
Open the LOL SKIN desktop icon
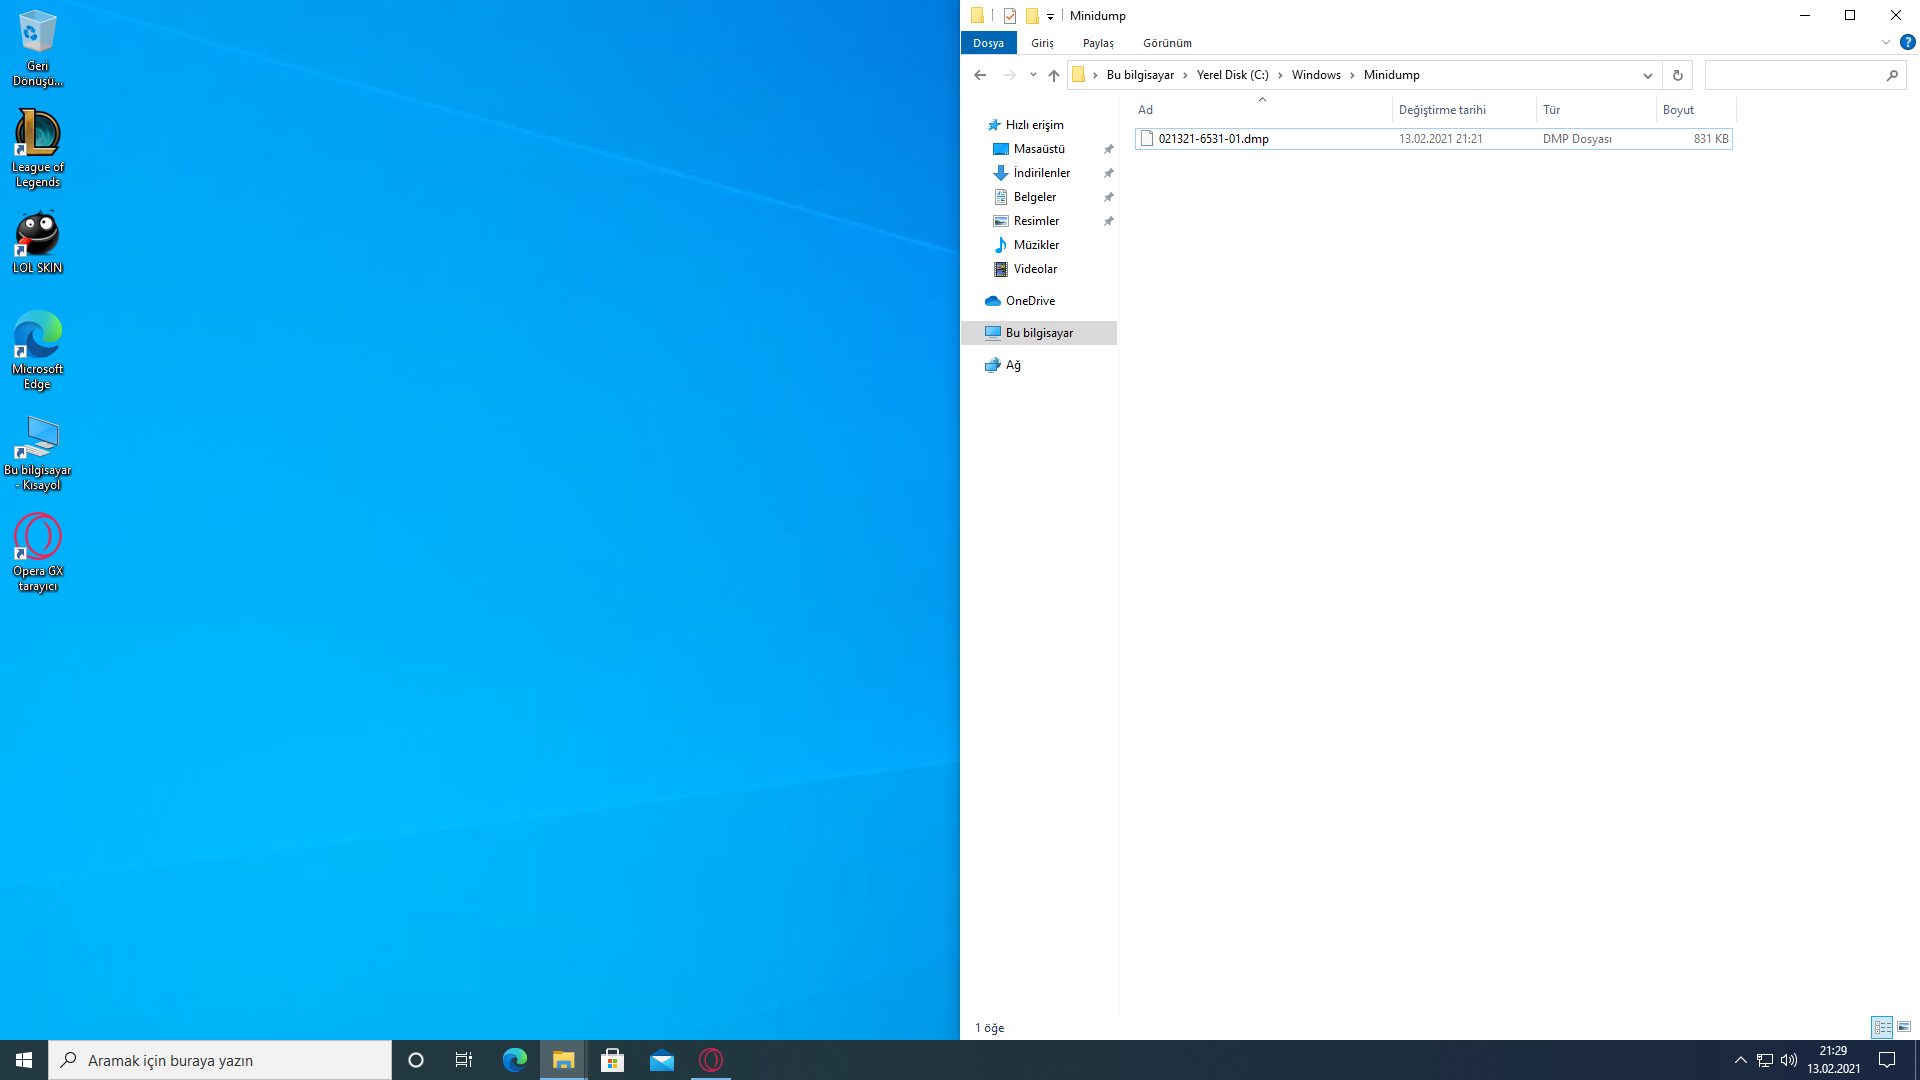pos(37,242)
